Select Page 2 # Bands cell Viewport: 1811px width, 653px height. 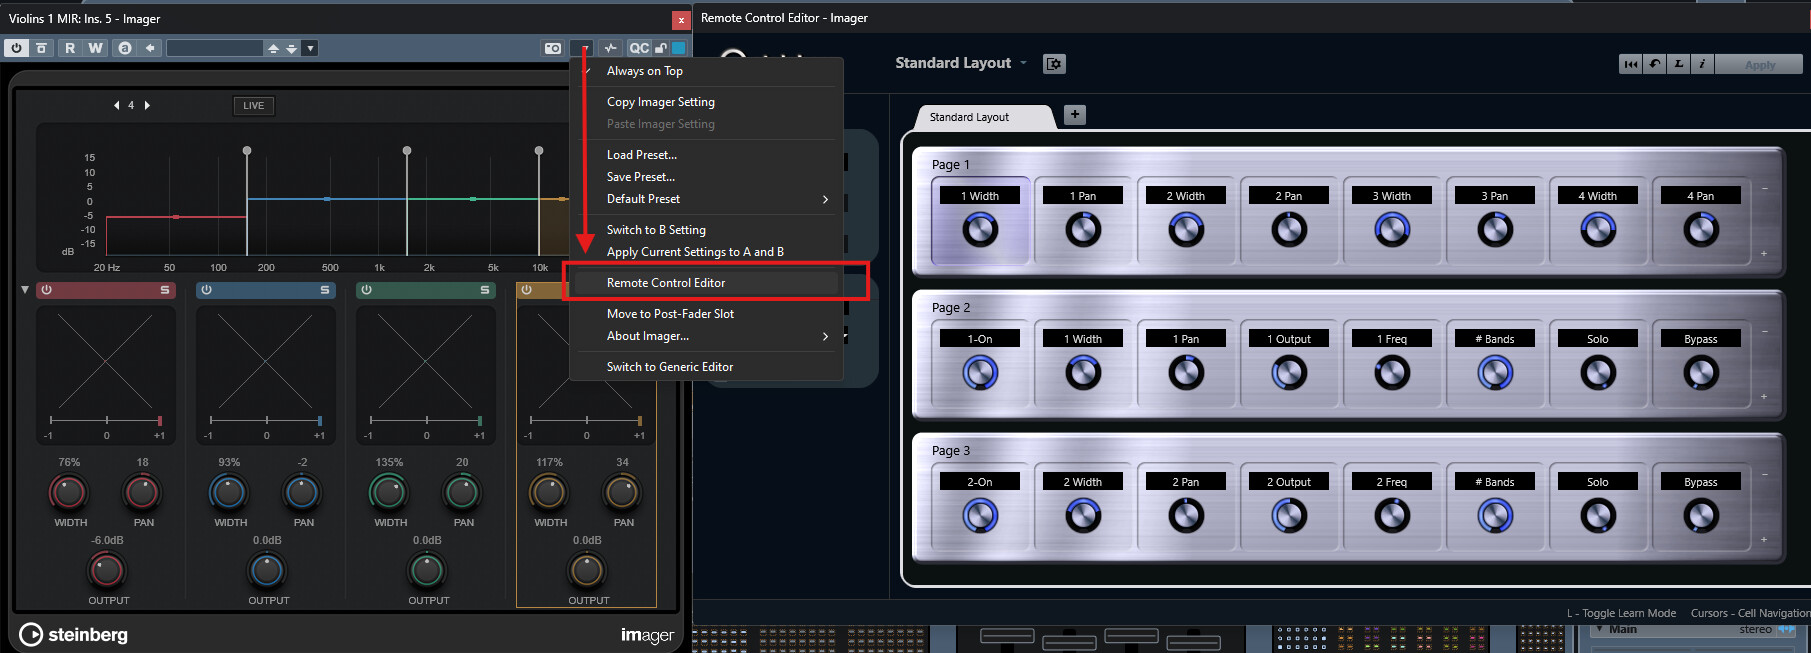1495,364
